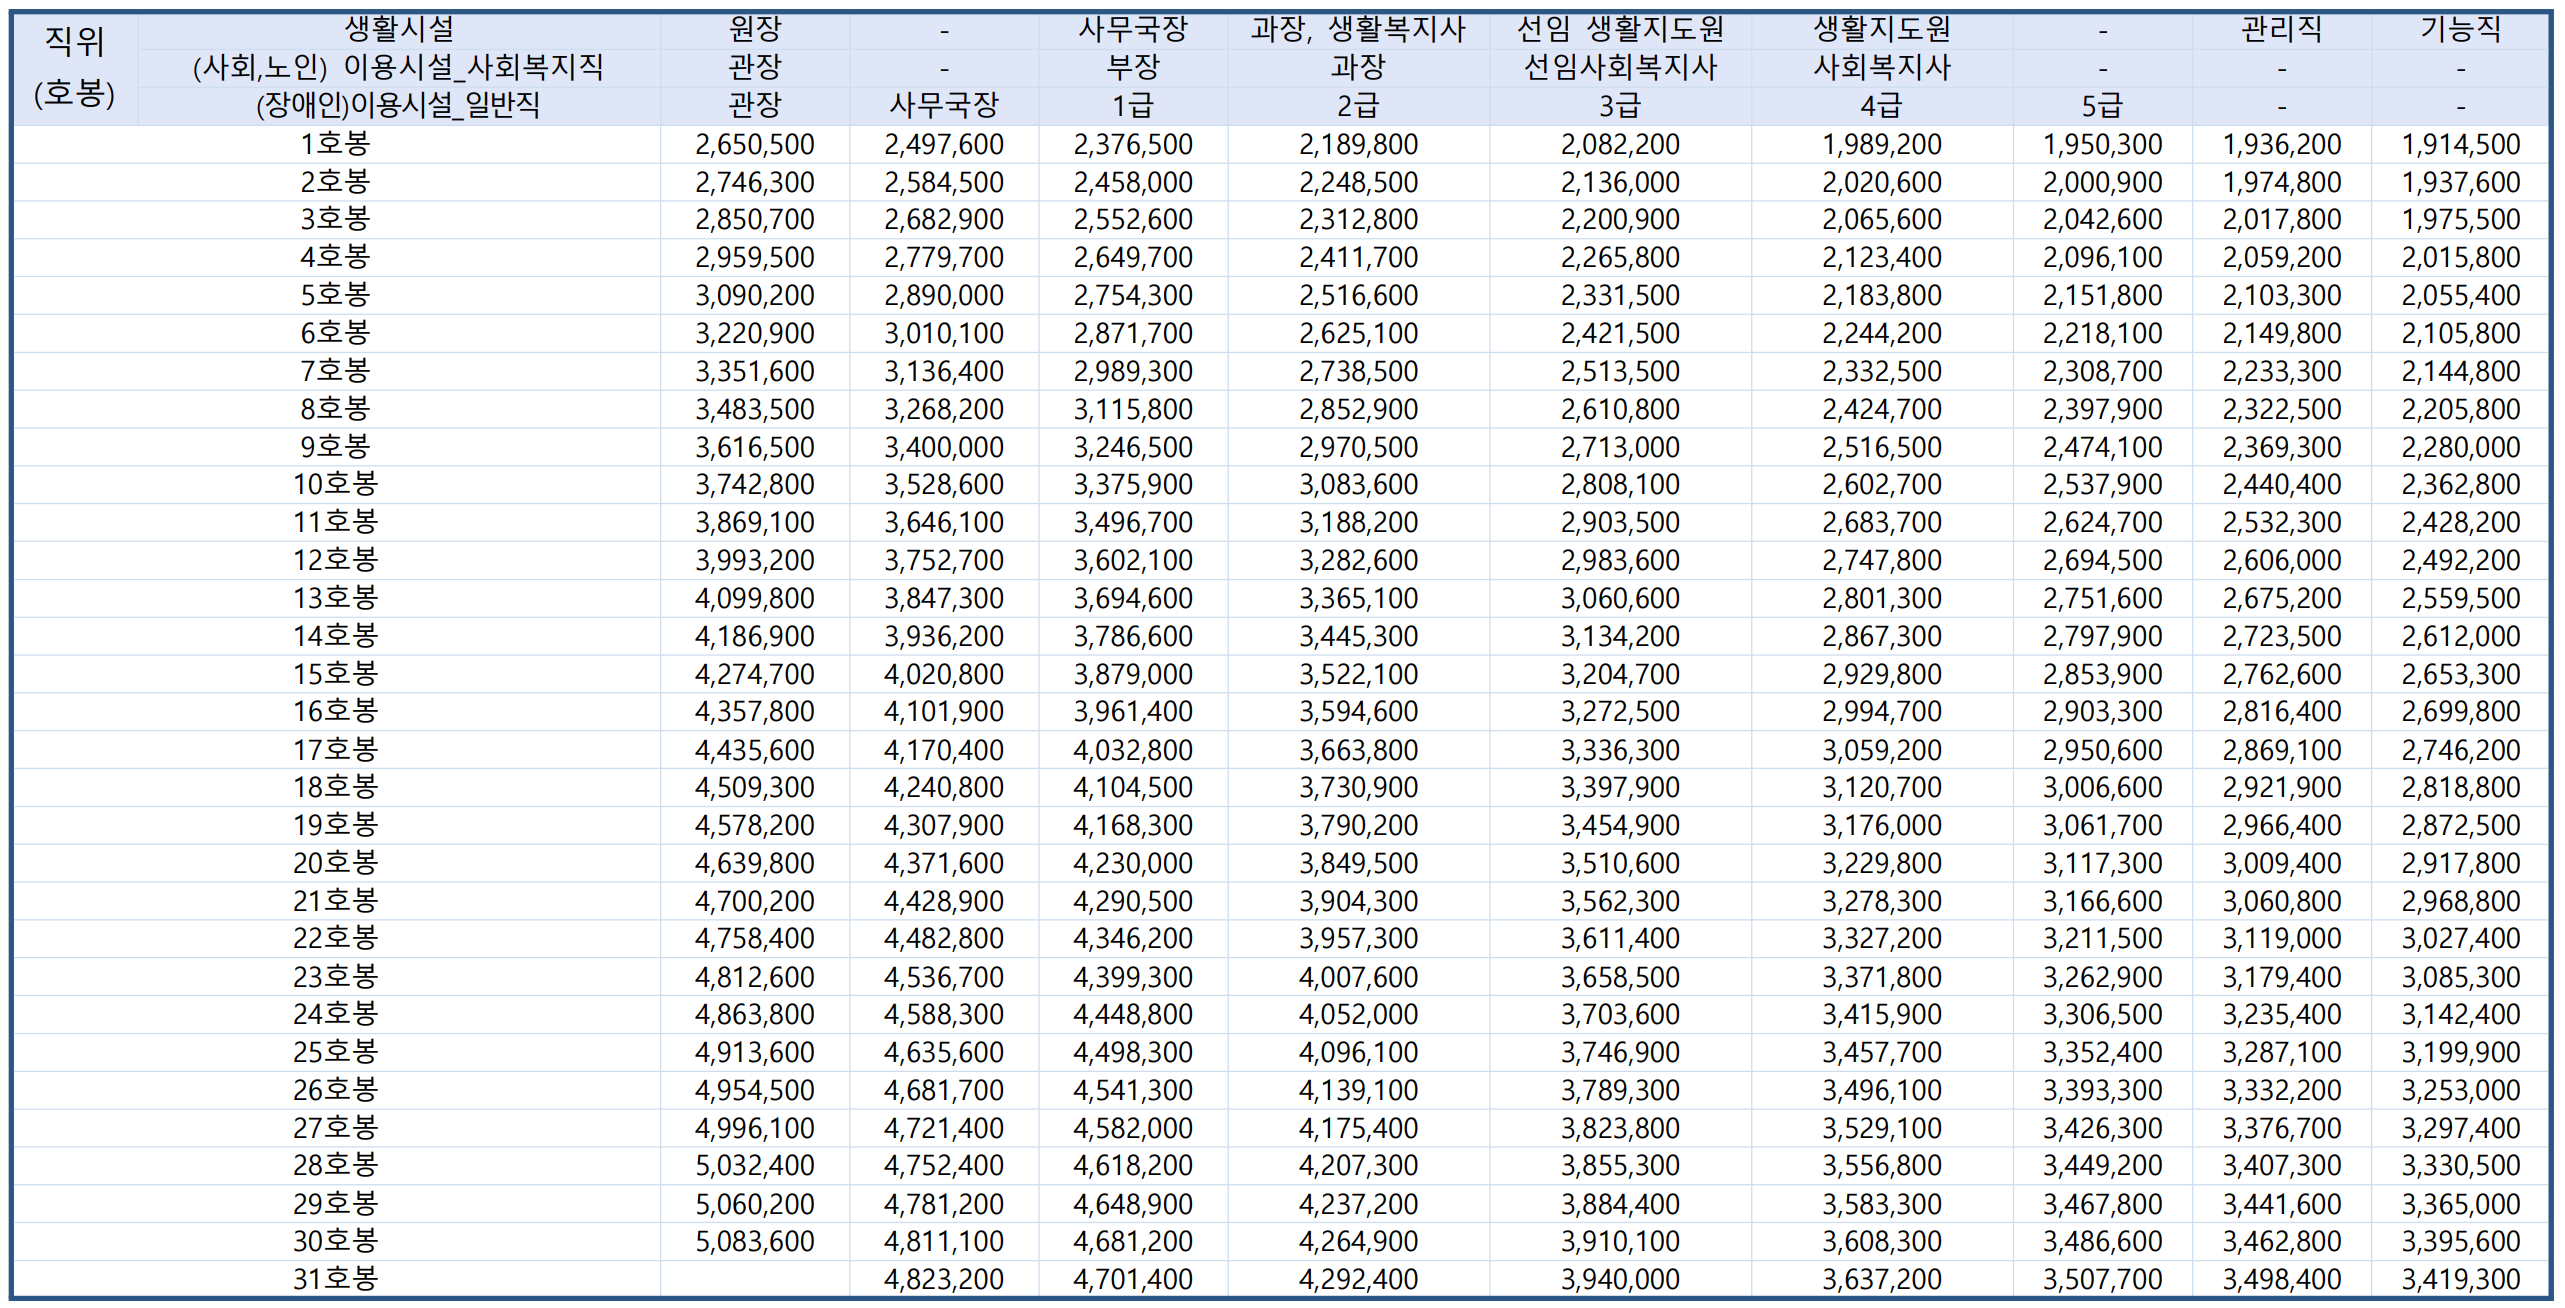Image resolution: width=2565 pixels, height=1308 pixels.
Task: Click the 선임사회복지사 header cell
Action: pos(1619,67)
